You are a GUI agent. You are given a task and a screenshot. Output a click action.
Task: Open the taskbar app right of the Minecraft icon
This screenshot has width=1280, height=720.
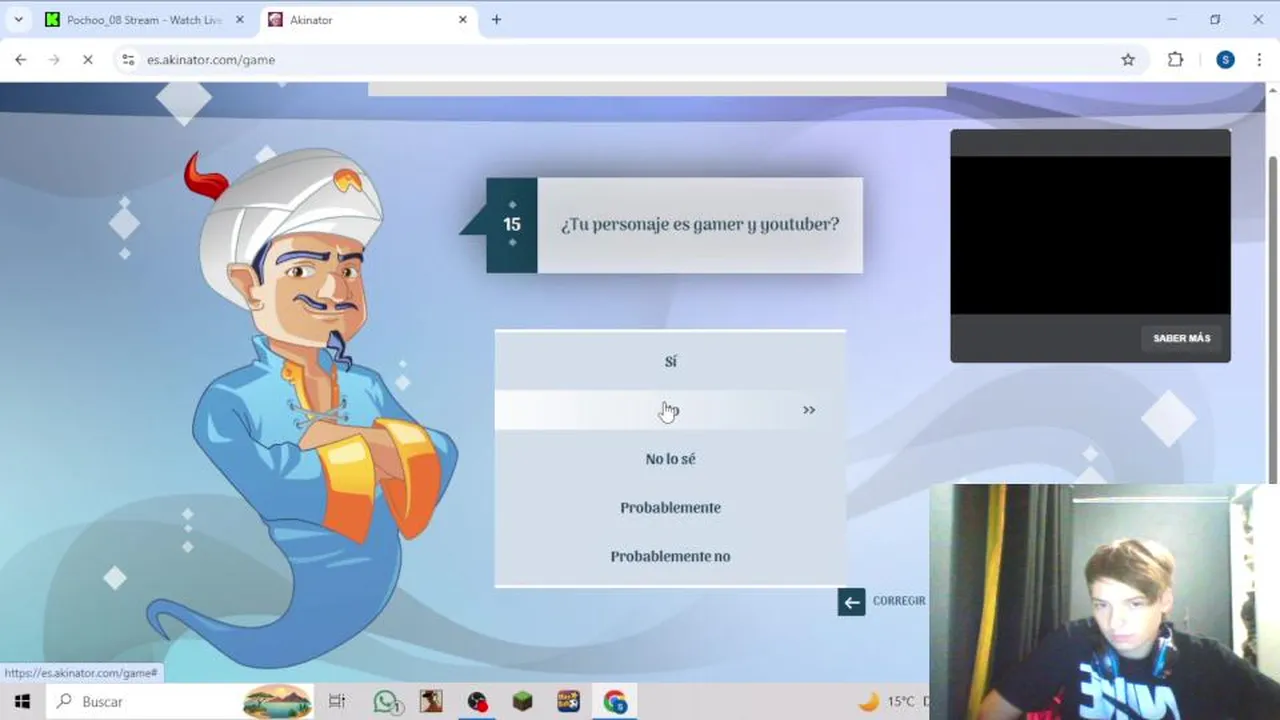pyautogui.click(x=568, y=702)
